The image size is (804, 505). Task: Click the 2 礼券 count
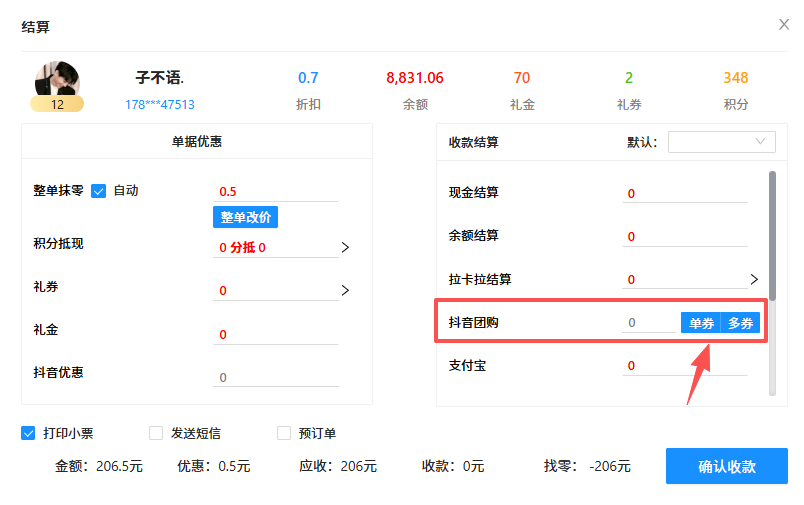[x=629, y=78]
